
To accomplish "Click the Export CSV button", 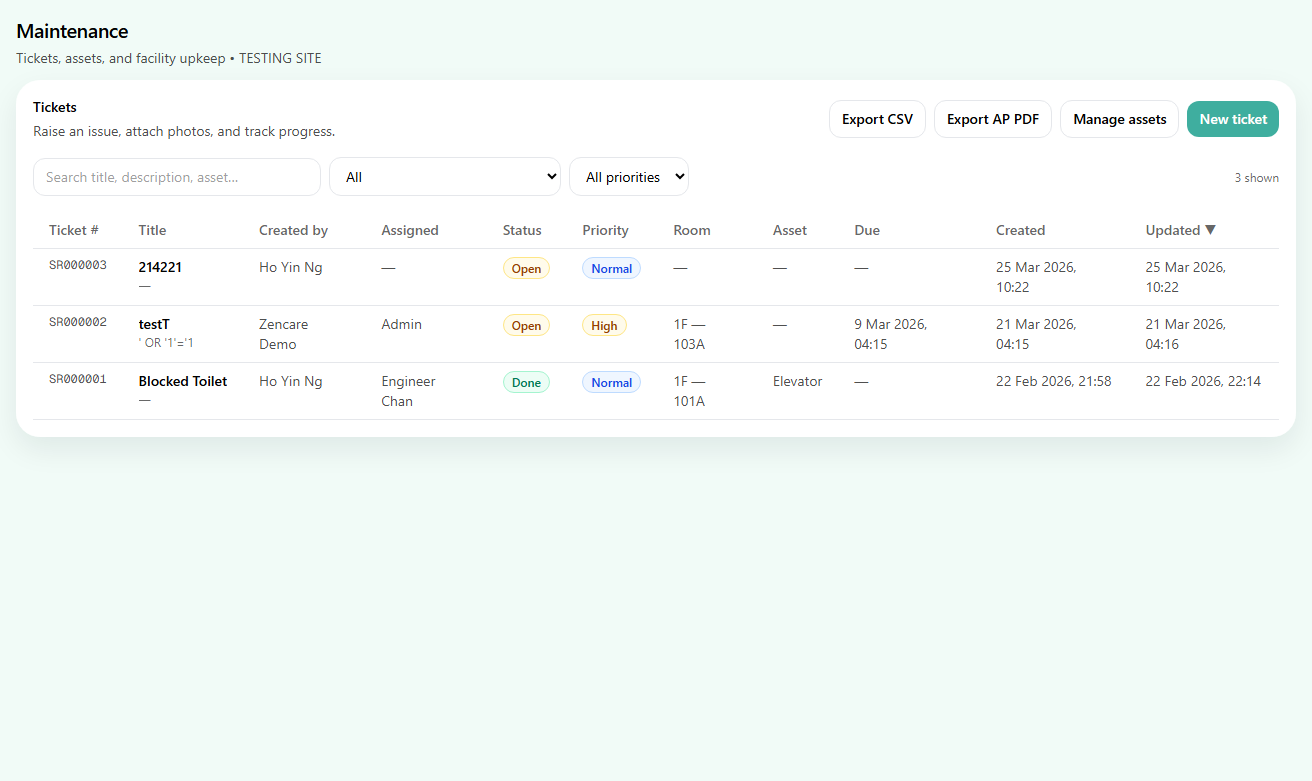I will pyautogui.click(x=877, y=119).
